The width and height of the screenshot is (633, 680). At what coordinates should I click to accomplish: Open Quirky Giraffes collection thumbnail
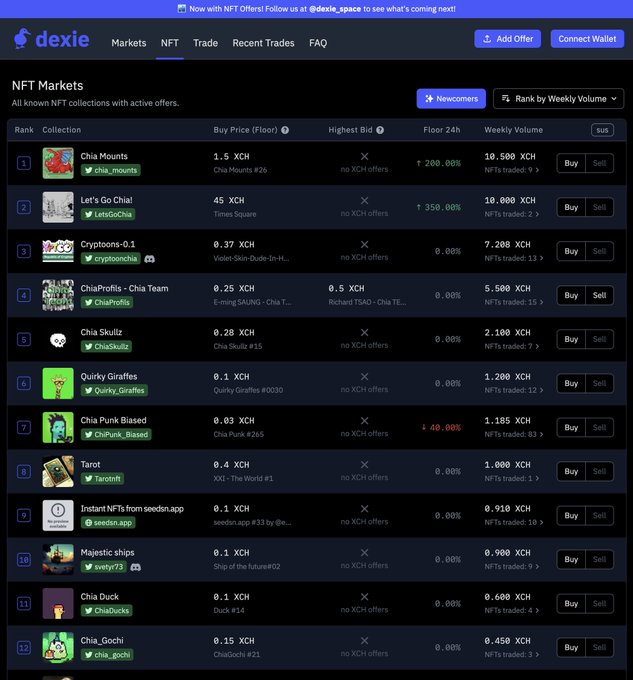tap(58, 383)
